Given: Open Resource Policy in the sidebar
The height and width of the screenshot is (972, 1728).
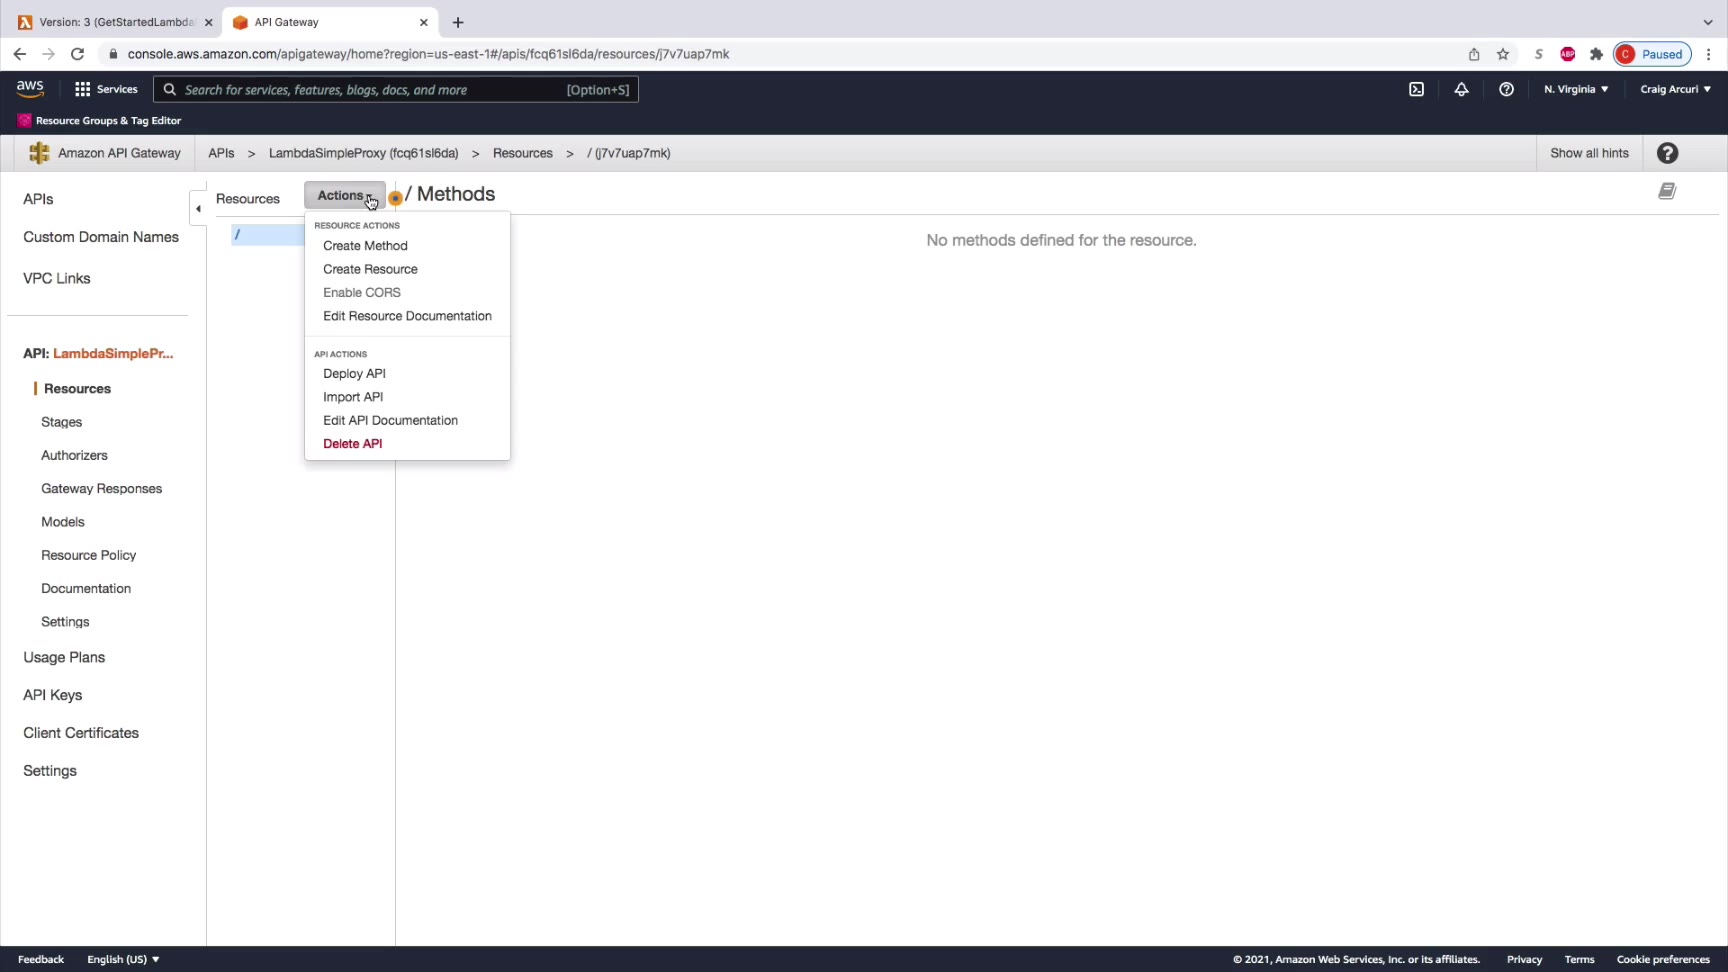Looking at the screenshot, I should (88, 555).
